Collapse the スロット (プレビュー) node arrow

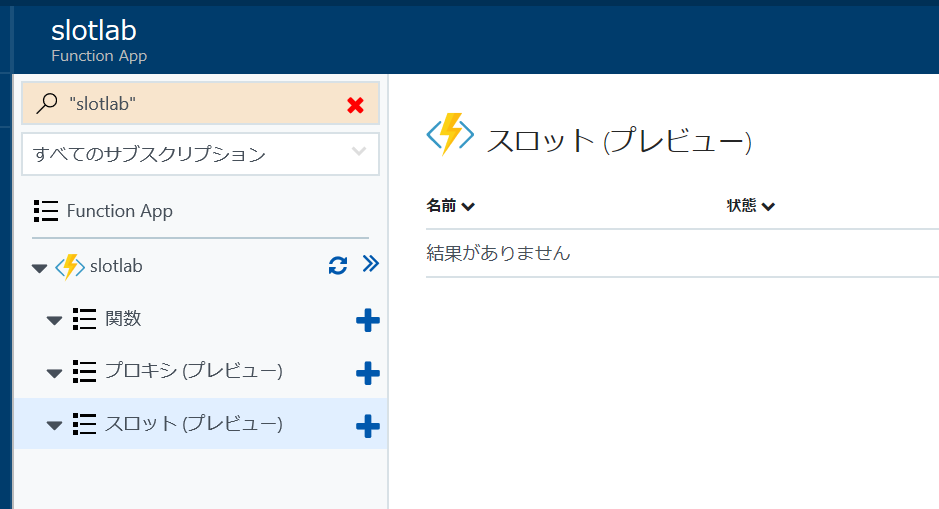pyautogui.click(x=54, y=426)
